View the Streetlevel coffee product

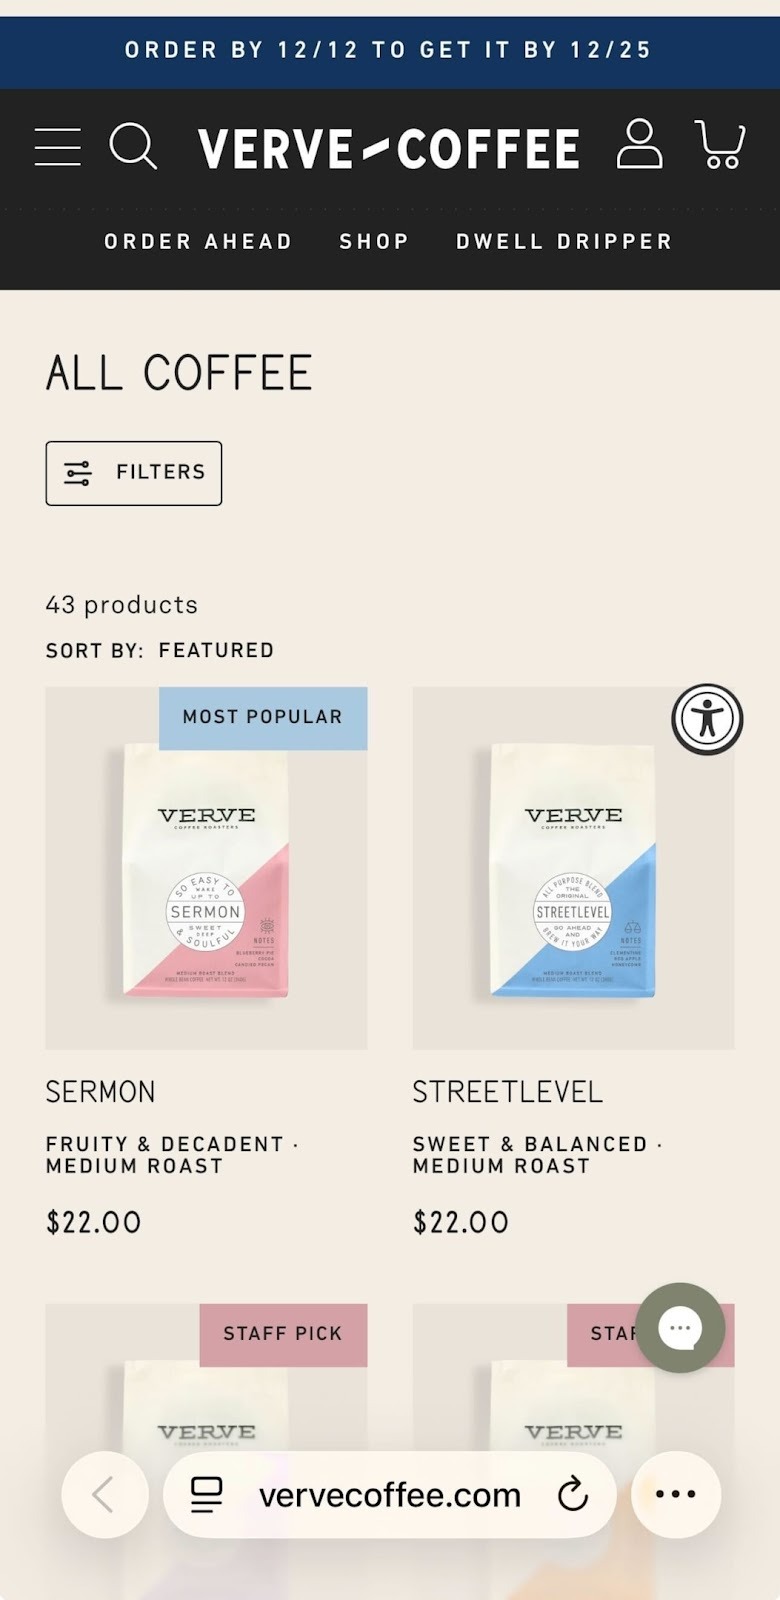(x=507, y=1092)
